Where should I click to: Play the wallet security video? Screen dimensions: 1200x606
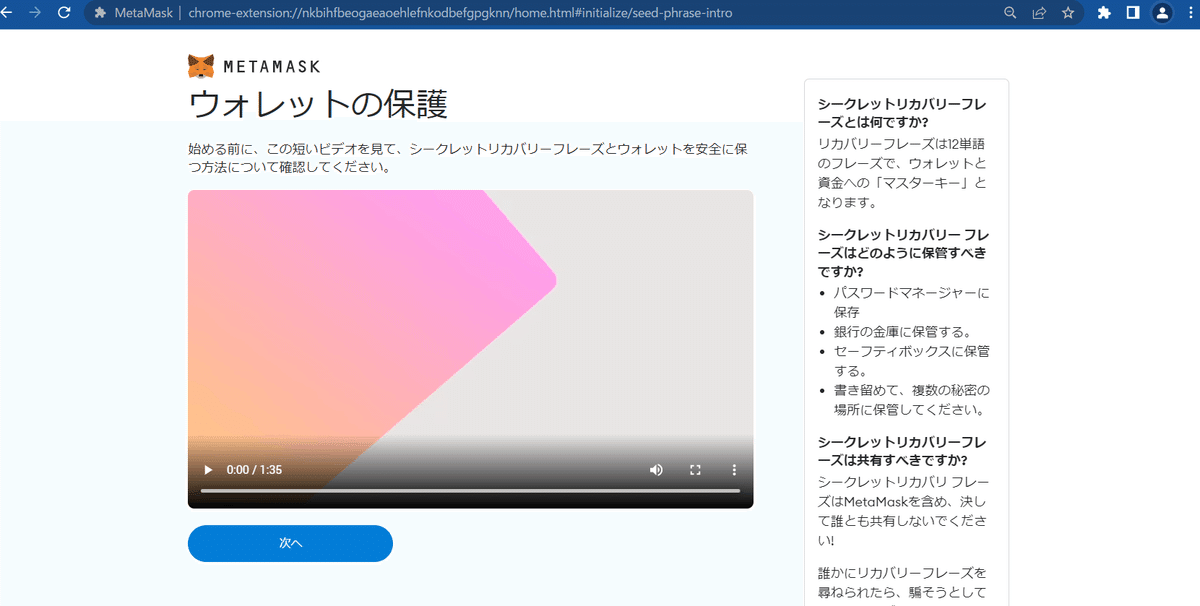[208, 470]
